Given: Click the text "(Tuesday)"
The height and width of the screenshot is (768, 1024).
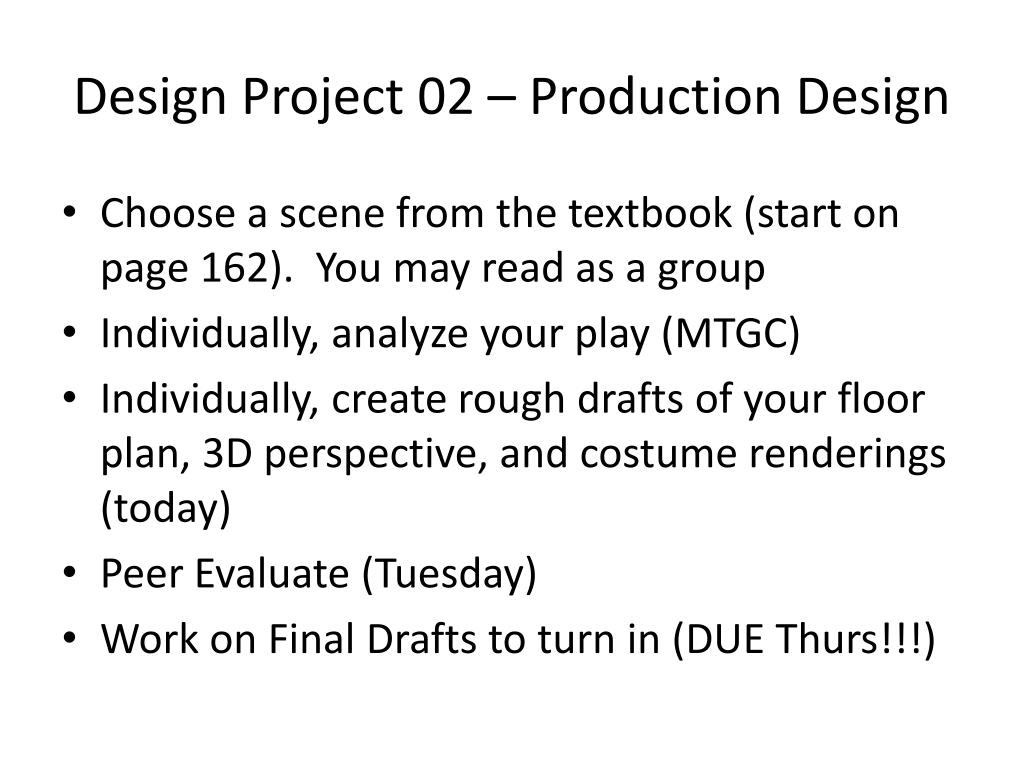Looking at the screenshot, I should click(x=449, y=575).
